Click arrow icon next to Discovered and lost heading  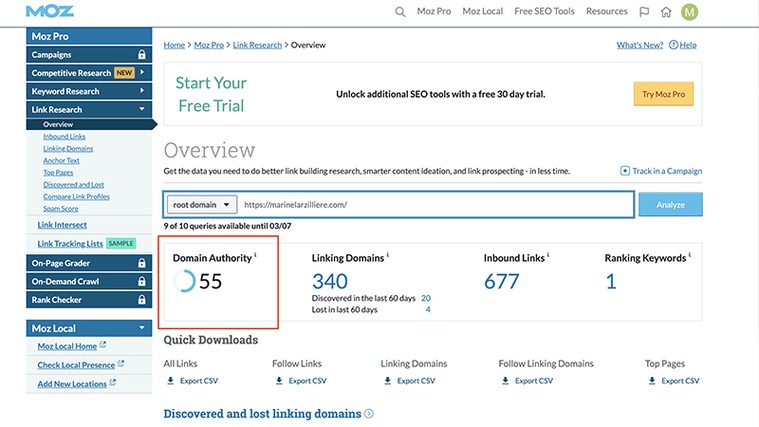point(369,413)
